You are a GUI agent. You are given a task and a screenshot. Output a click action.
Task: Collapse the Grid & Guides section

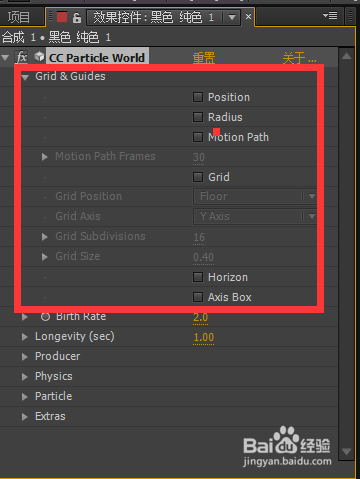tap(25, 77)
